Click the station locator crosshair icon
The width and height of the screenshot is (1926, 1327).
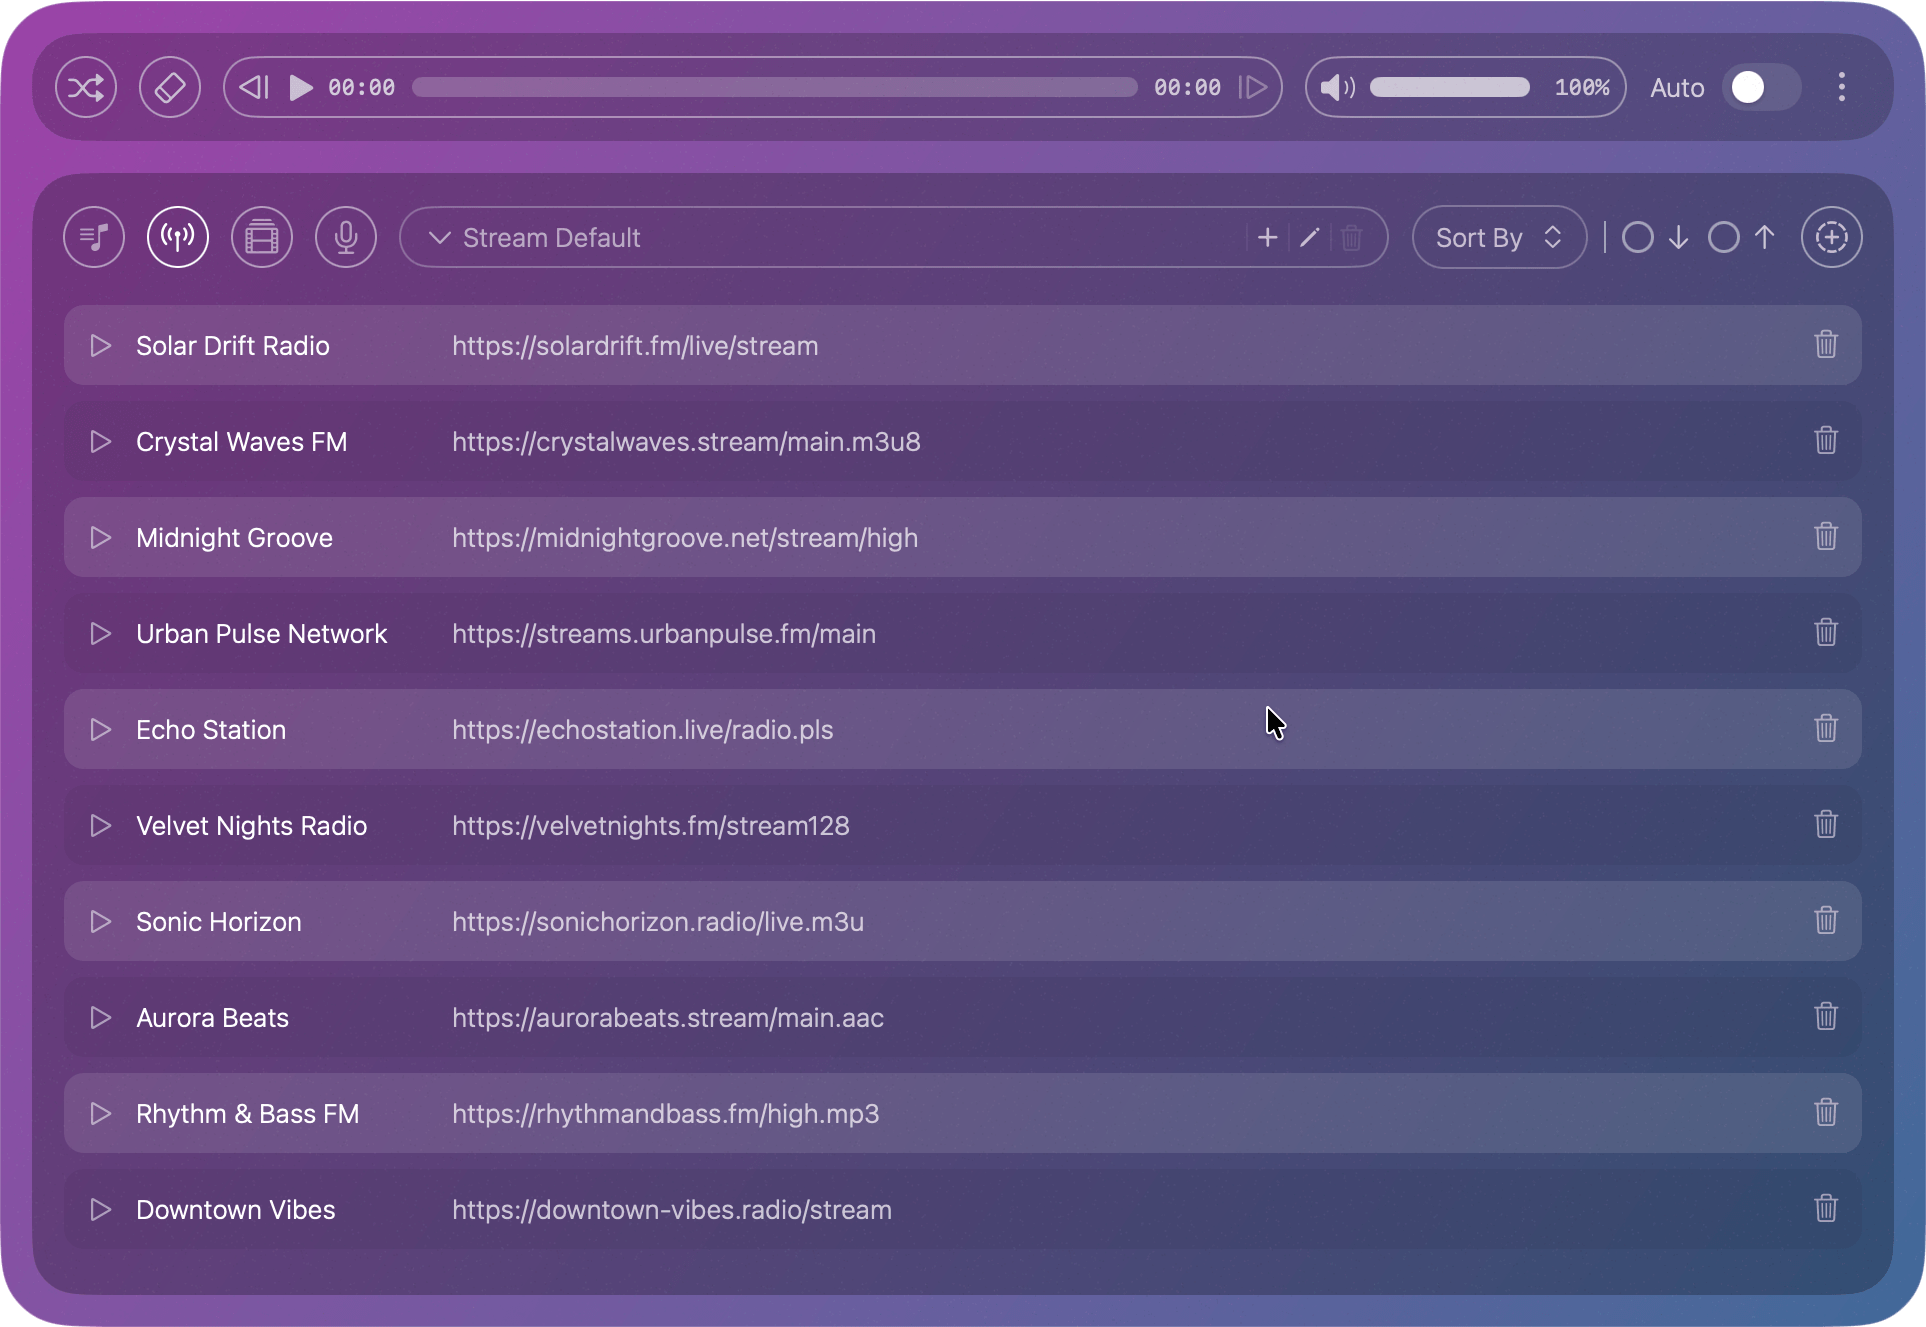click(1831, 237)
